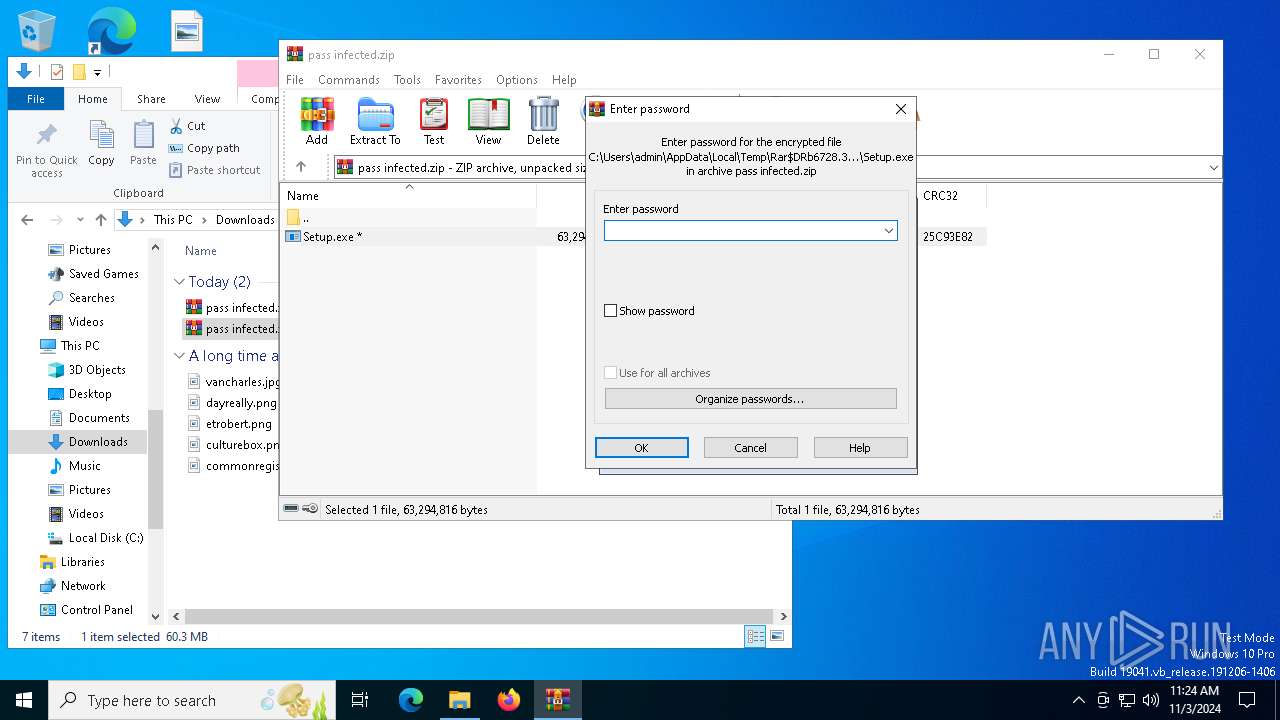Go up one folder in Explorer

[x=101, y=220]
